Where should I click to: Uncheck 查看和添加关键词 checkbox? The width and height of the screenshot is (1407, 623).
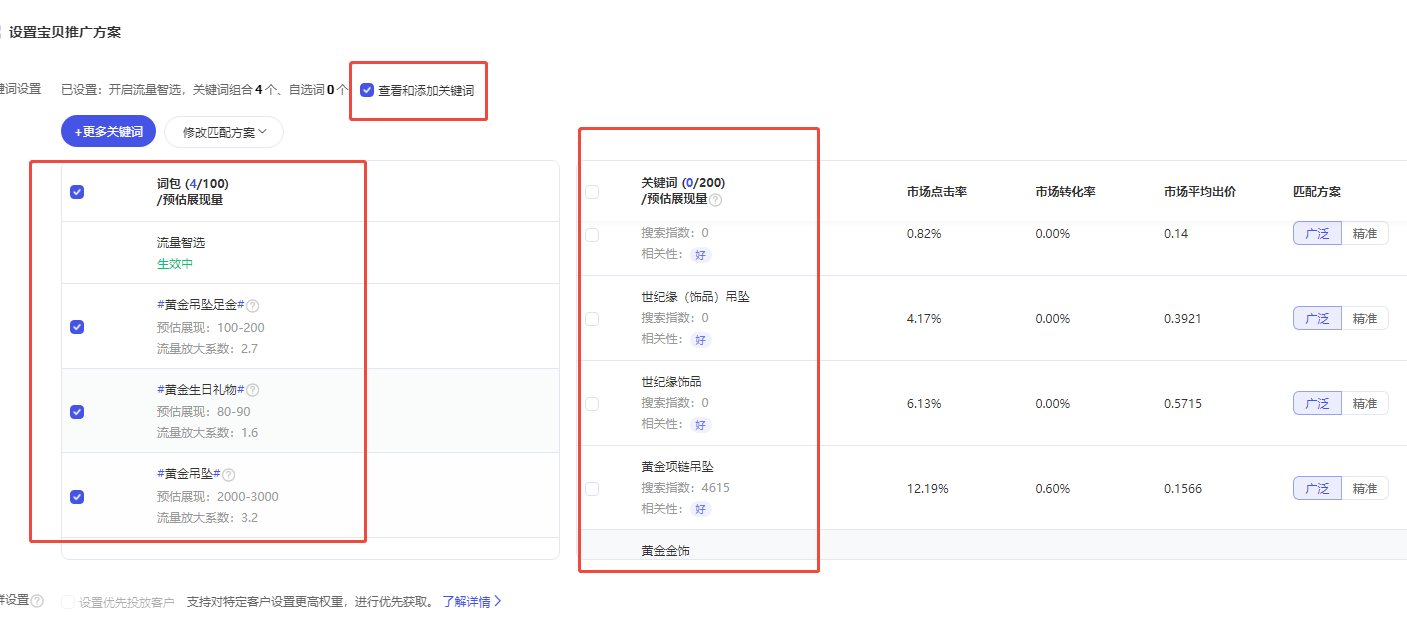point(367,90)
